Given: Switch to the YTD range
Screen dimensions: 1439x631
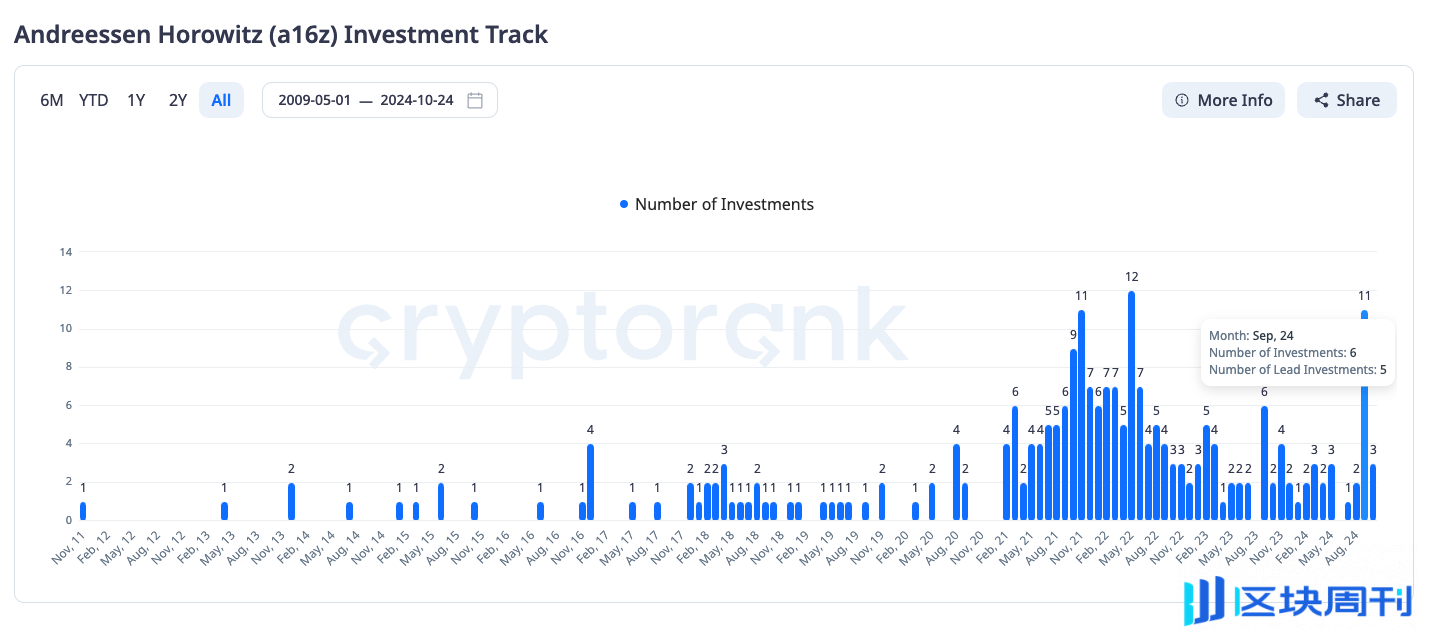Looking at the screenshot, I should tap(94, 100).
